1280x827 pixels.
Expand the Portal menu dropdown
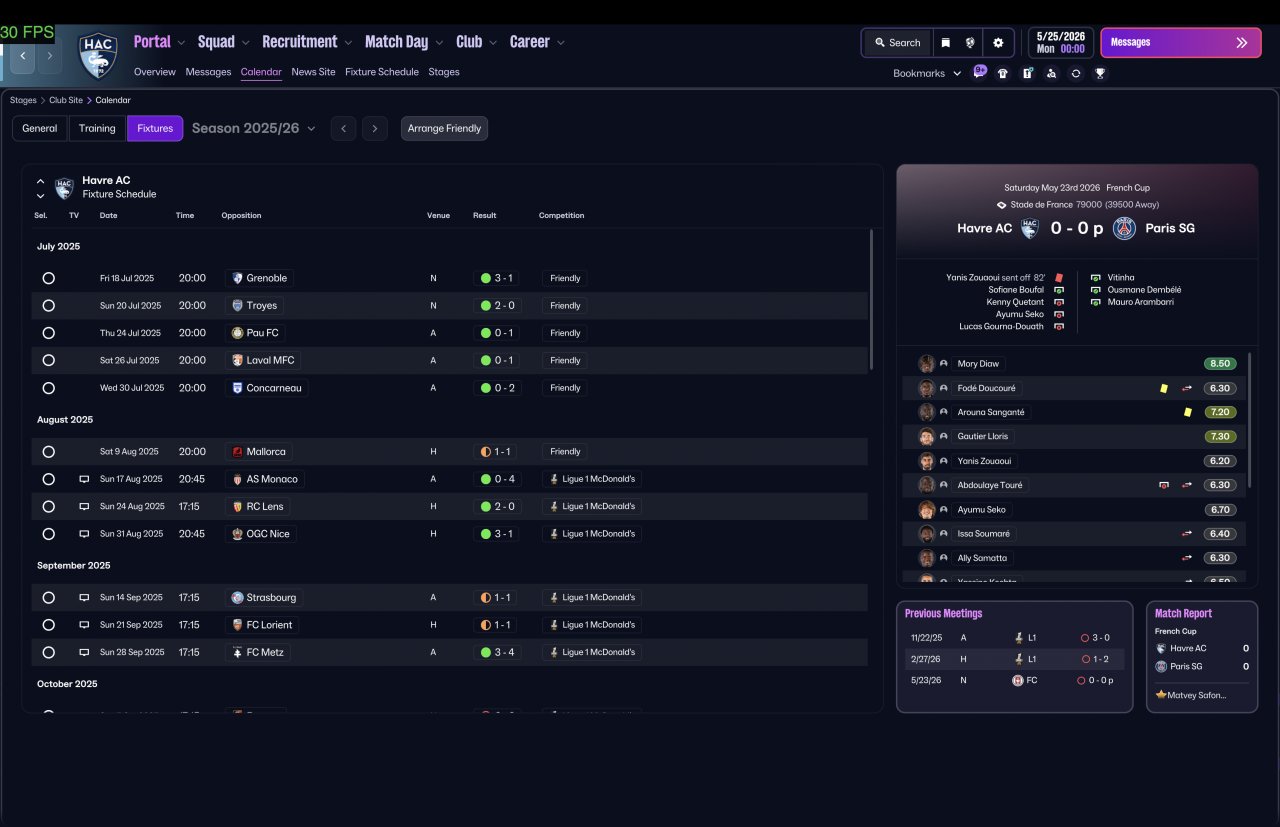coord(181,43)
